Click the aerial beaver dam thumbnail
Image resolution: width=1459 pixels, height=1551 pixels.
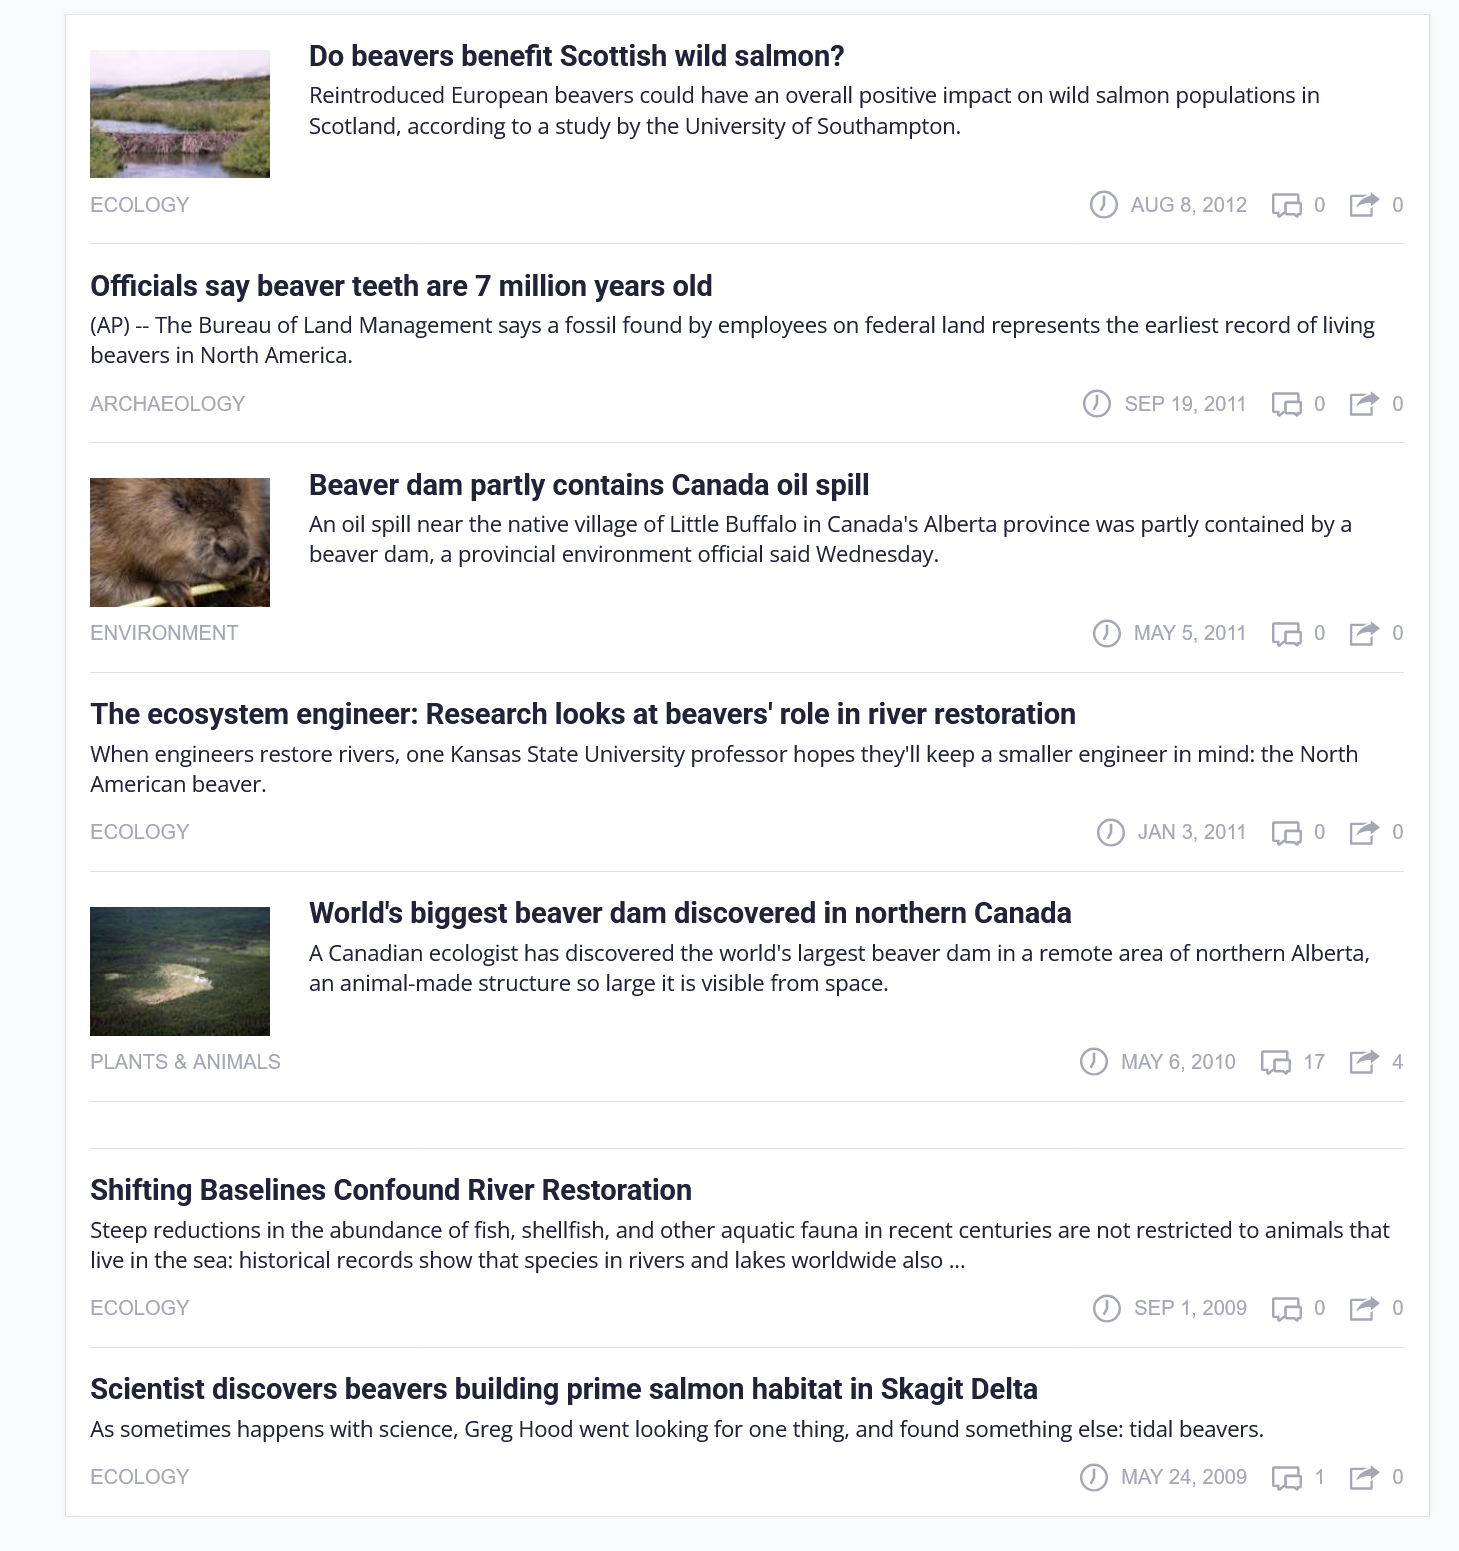tap(180, 971)
